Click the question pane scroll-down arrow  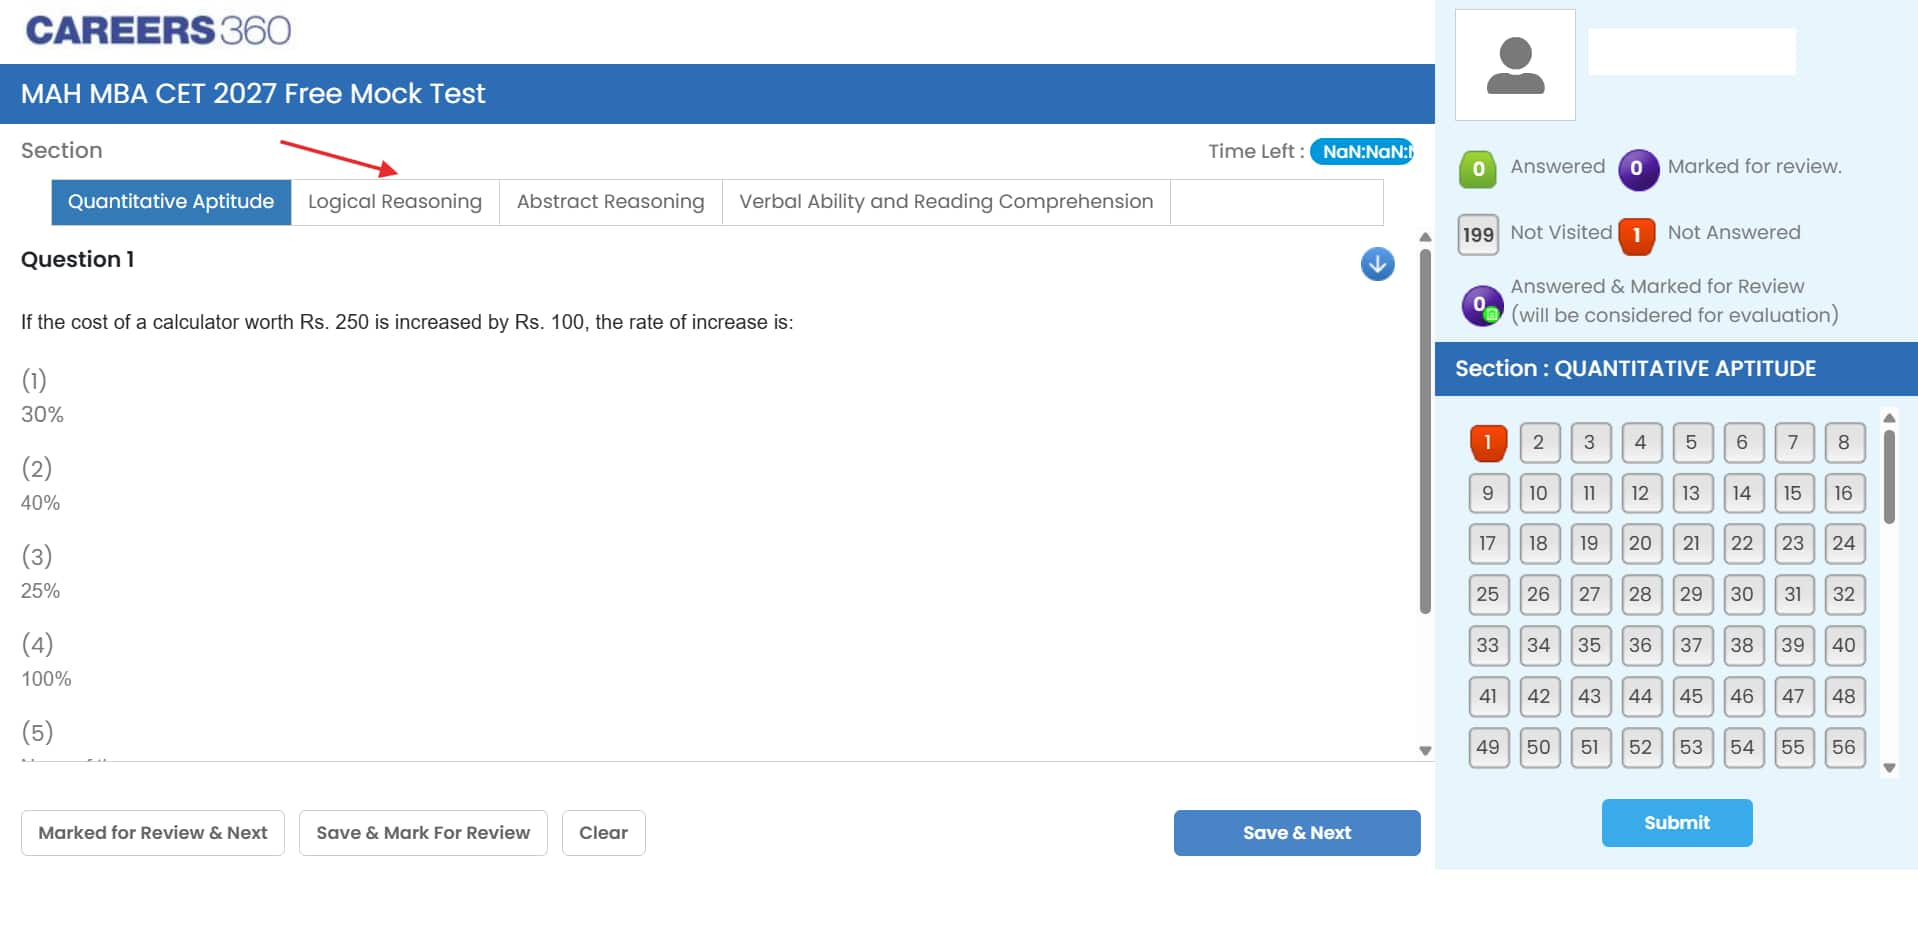coord(1425,750)
